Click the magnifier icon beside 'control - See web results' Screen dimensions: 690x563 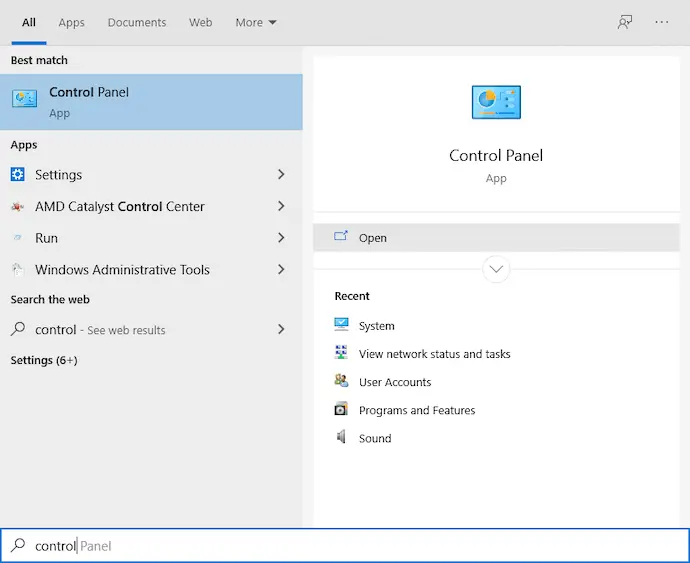(x=18, y=329)
